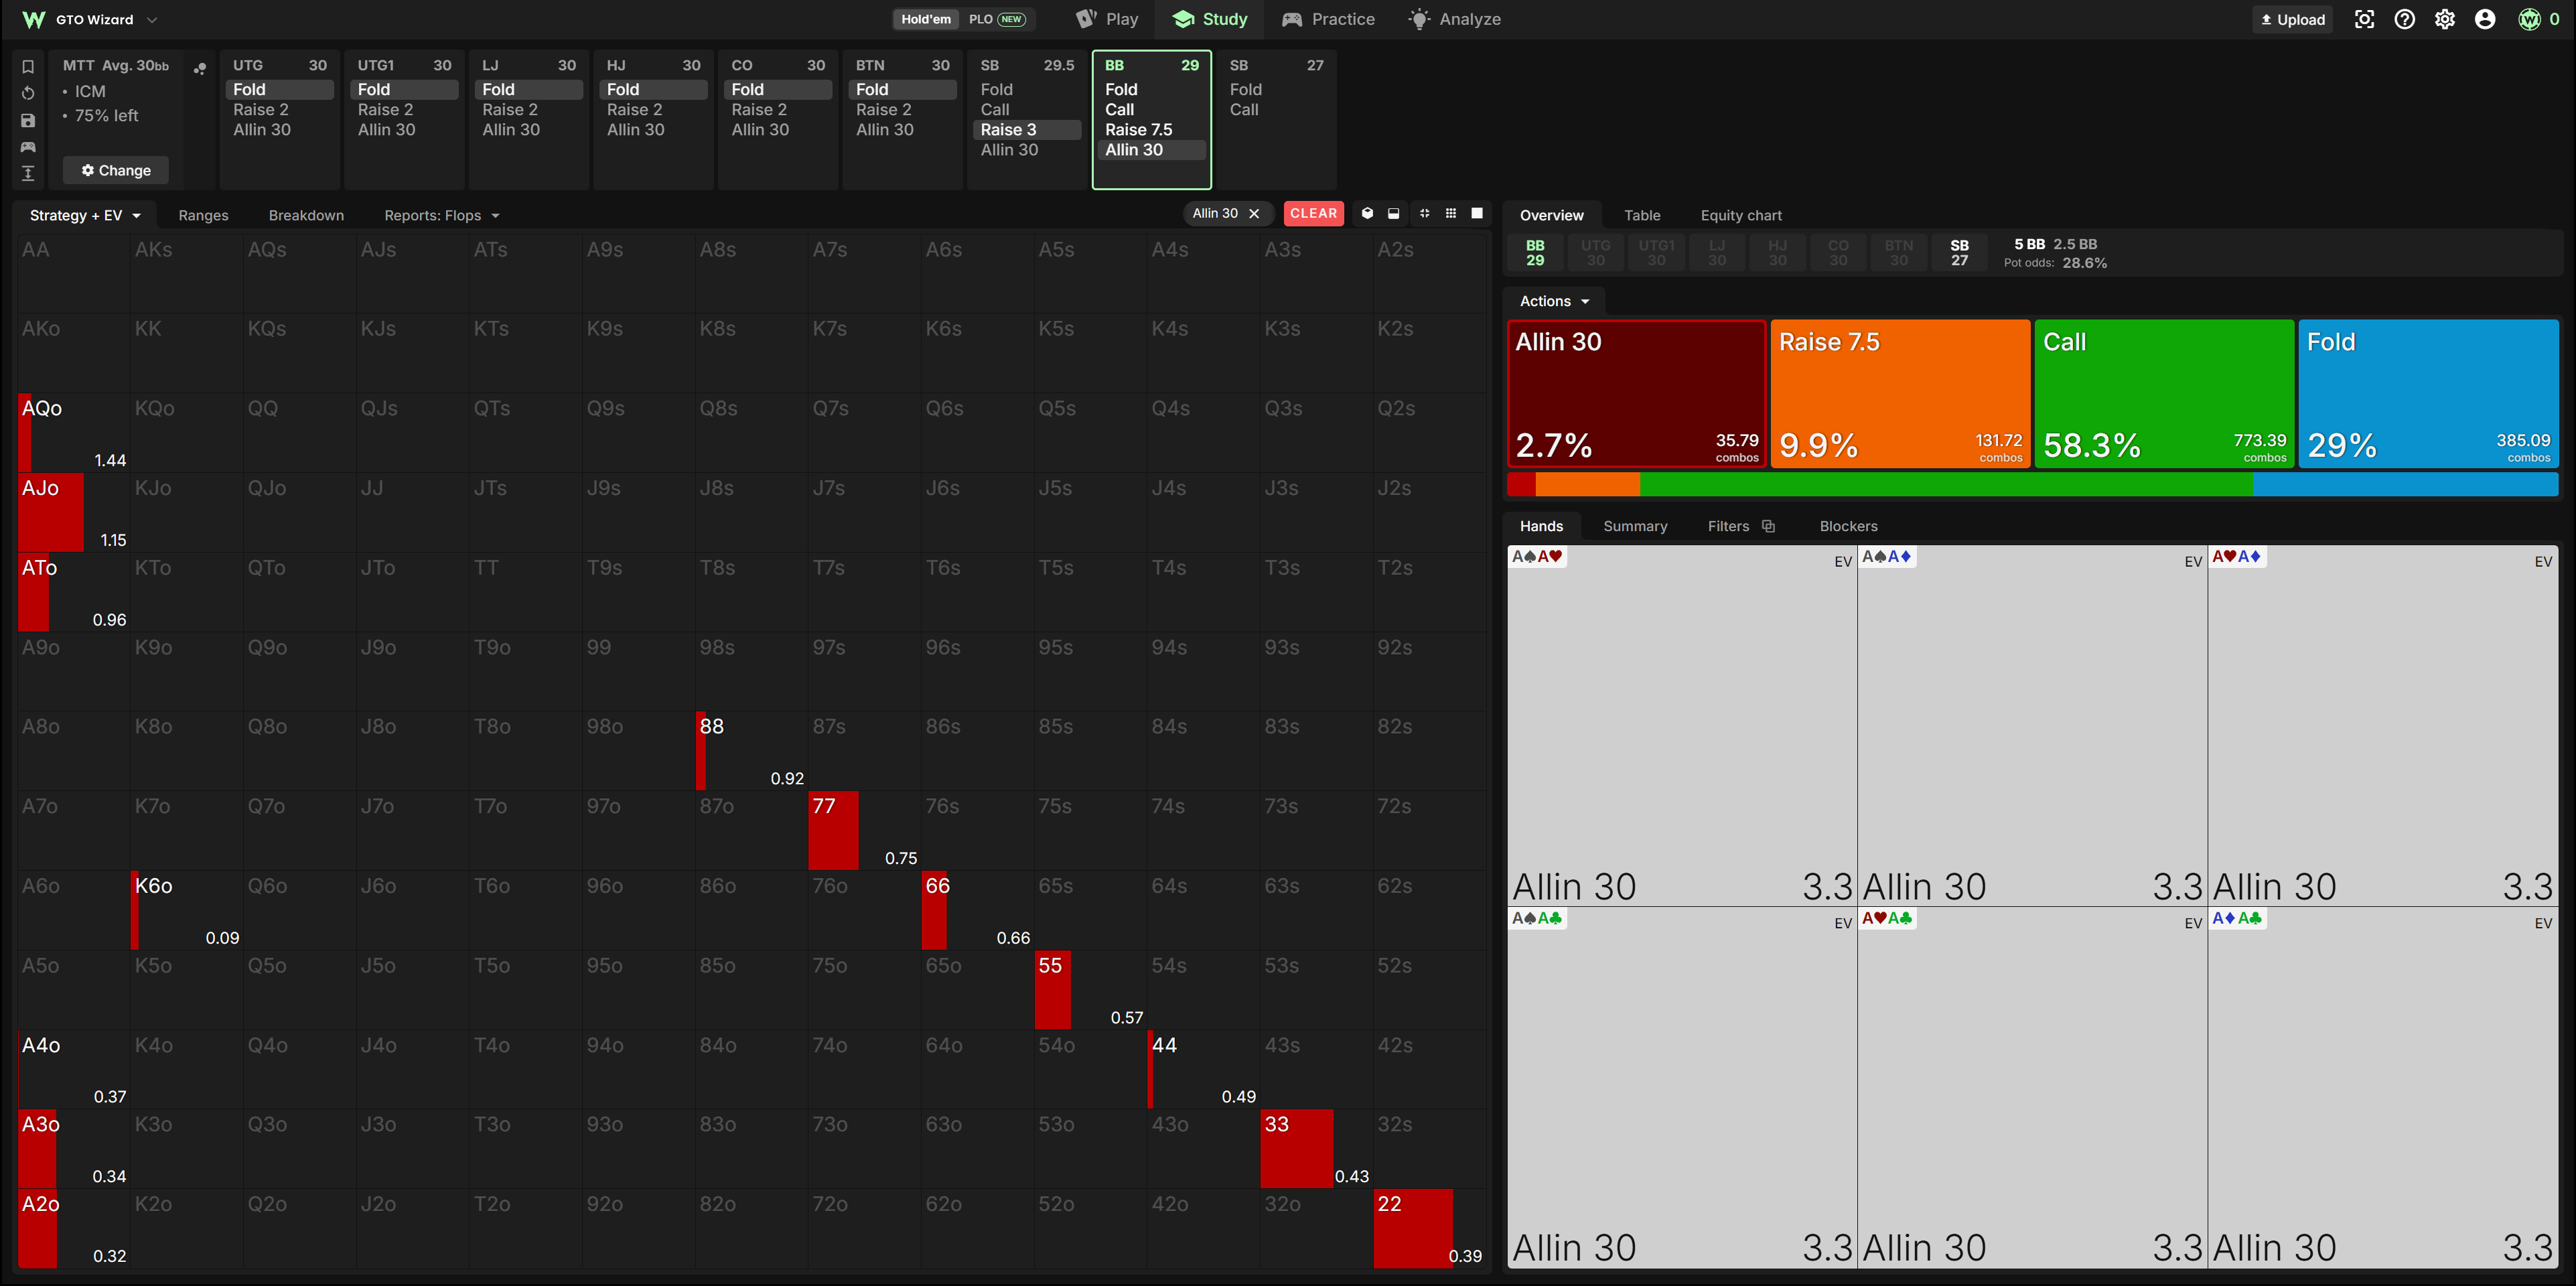Select SB 27 player in overview row
2576x1286 pixels.
click(x=1959, y=253)
